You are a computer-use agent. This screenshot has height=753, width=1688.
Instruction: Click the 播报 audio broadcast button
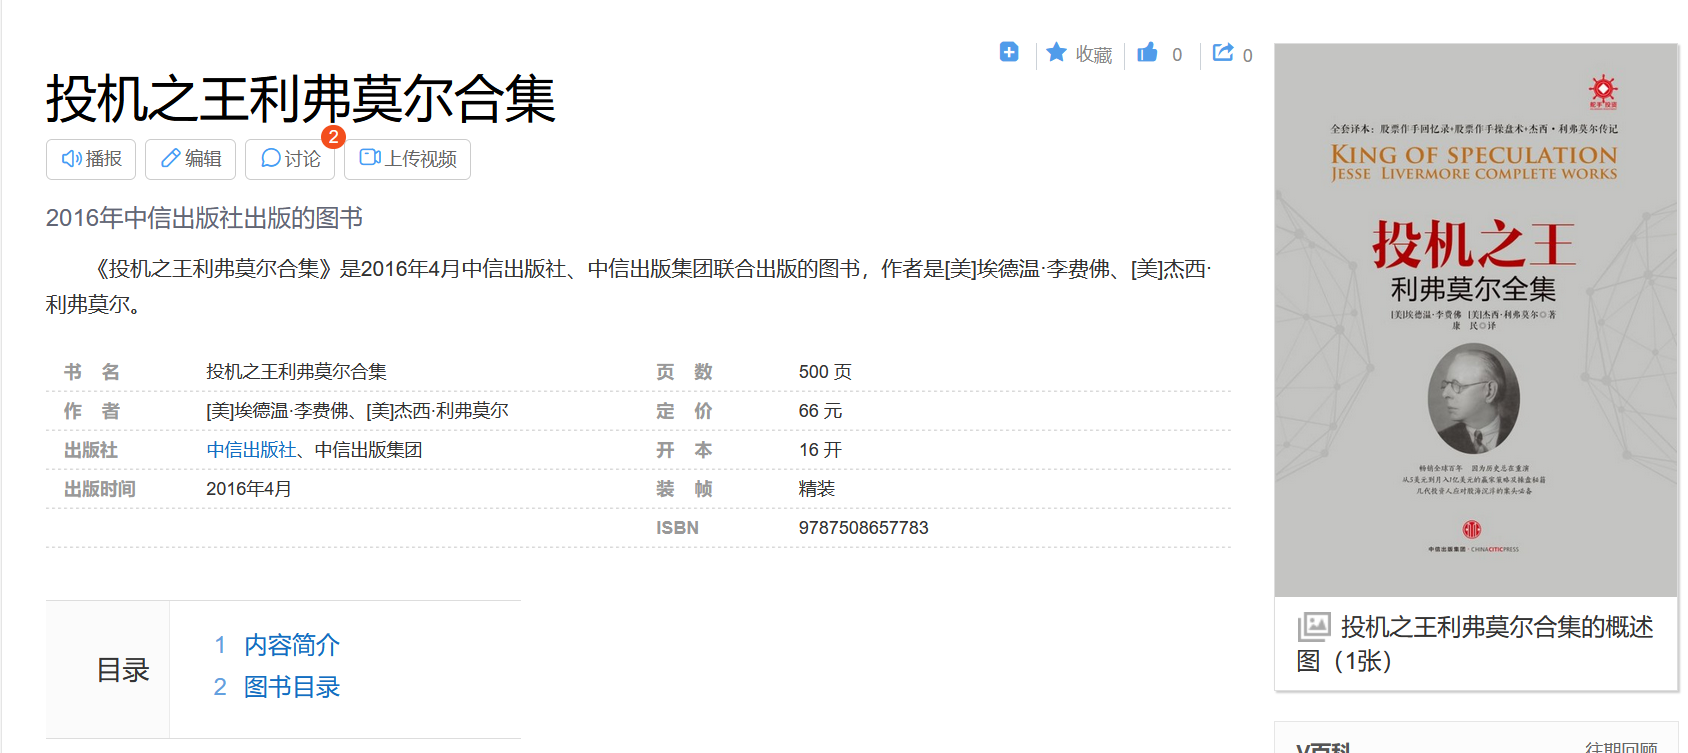pyautogui.click(x=91, y=159)
